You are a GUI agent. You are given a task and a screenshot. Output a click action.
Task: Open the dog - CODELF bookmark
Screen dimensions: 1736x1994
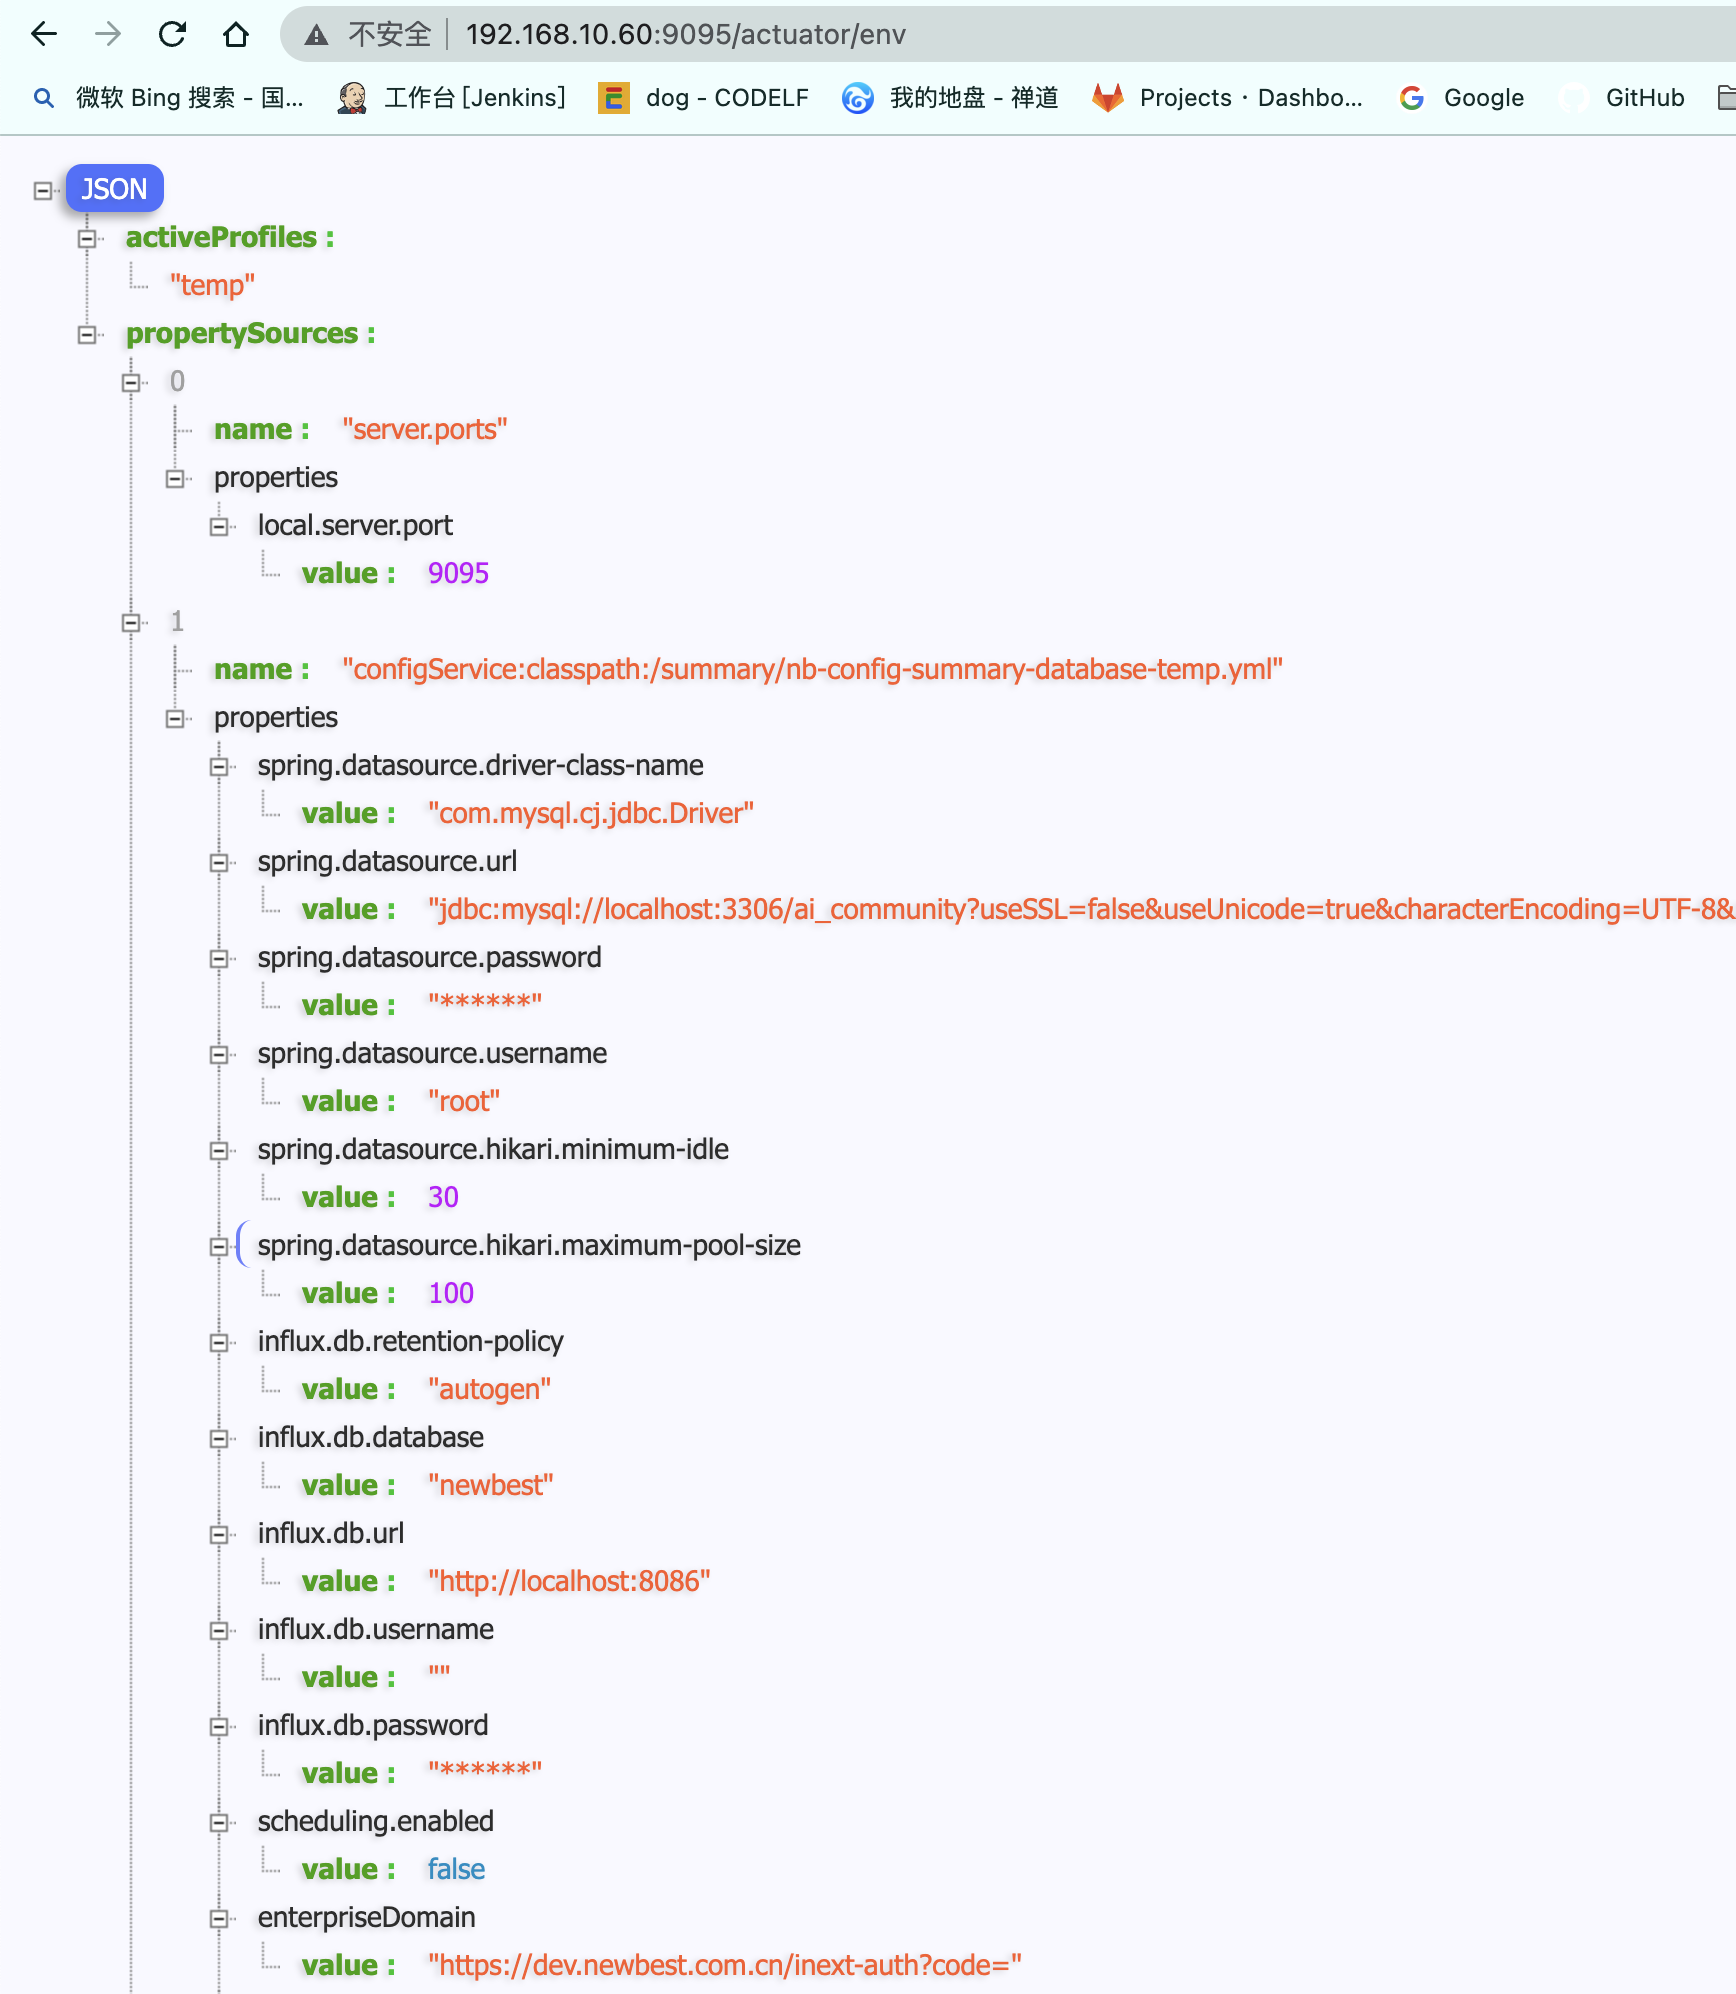coord(703,97)
